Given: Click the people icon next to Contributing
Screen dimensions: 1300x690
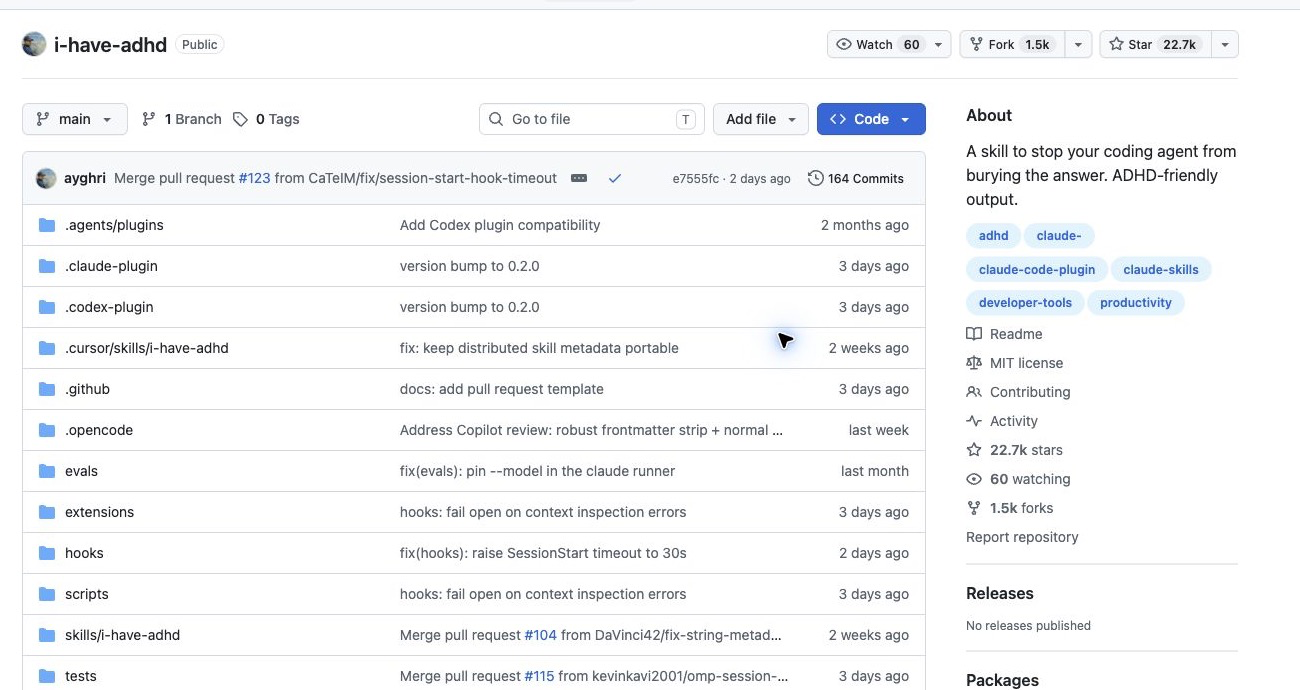Looking at the screenshot, I should click(x=974, y=392).
